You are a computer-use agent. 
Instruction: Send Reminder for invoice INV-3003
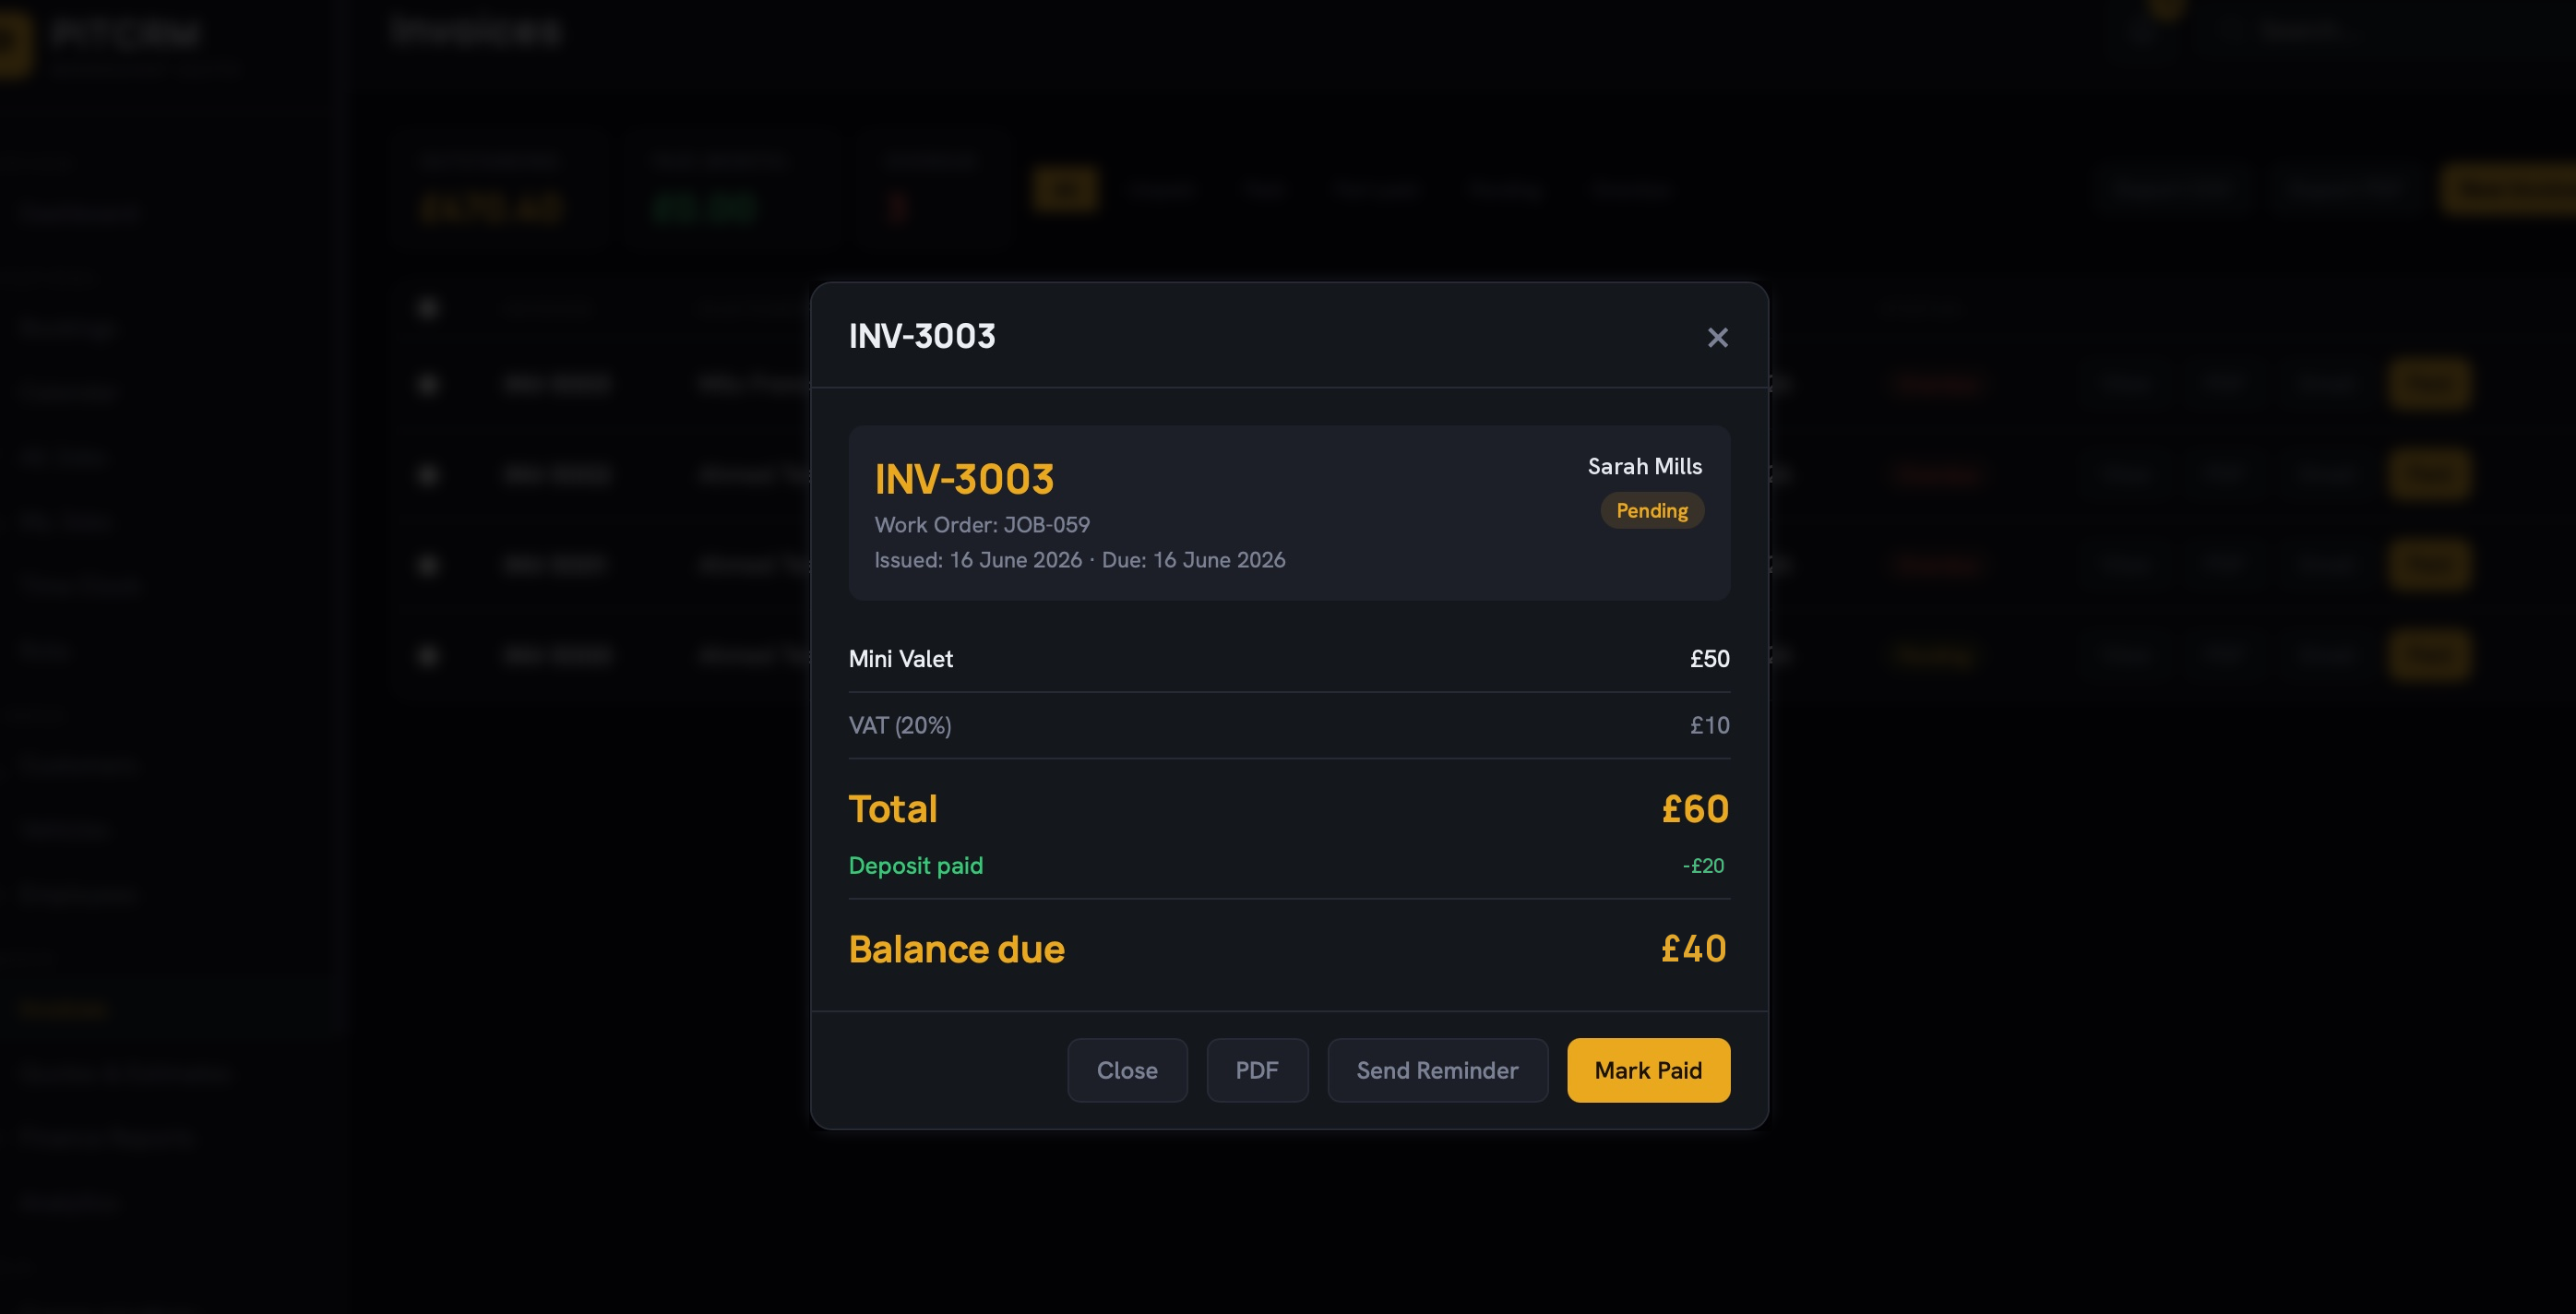pyautogui.click(x=1437, y=1070)
